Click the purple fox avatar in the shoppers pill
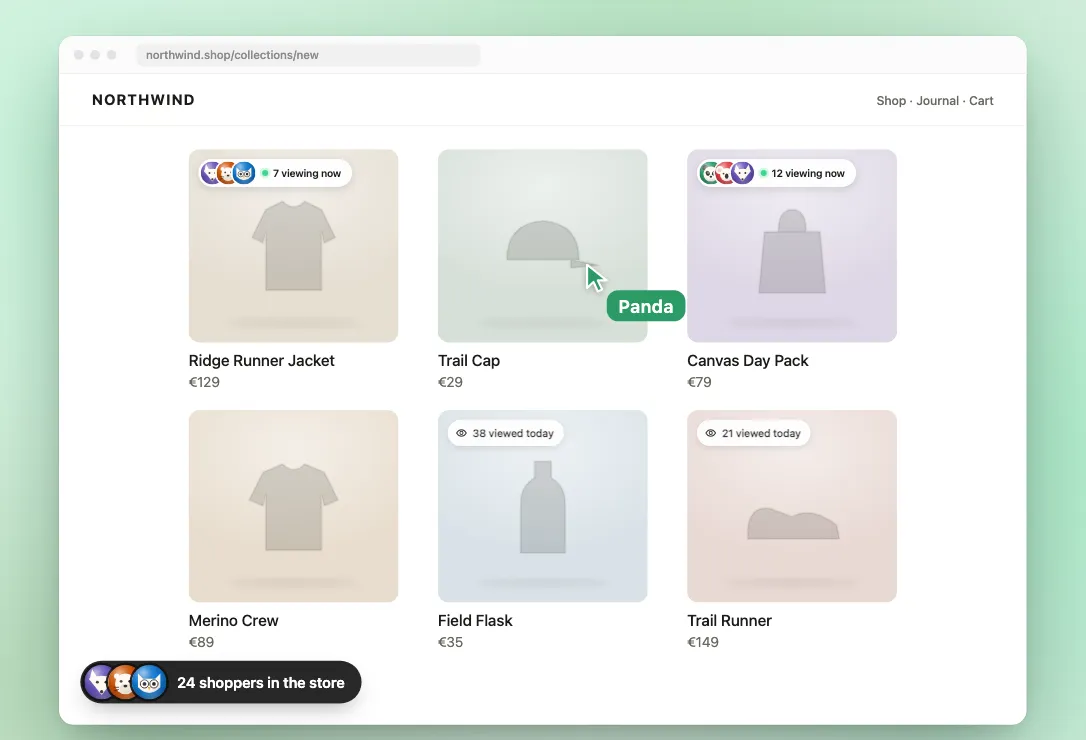 pyautogui.click(x=100, y=682)
